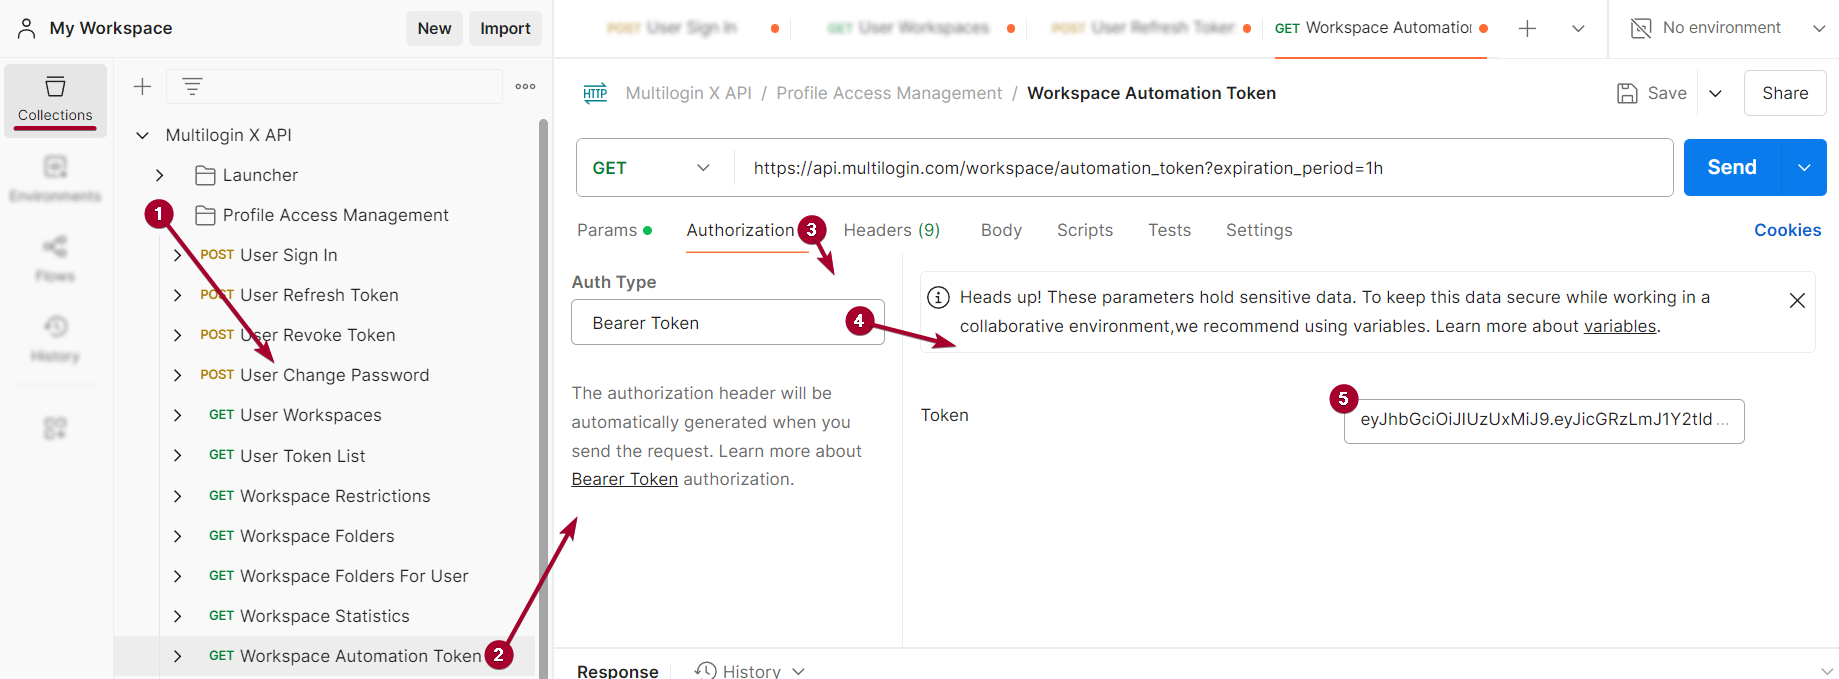Expand the response panel chevron
This screenshot has height=679, width=1839.
tap(1827, 670)
